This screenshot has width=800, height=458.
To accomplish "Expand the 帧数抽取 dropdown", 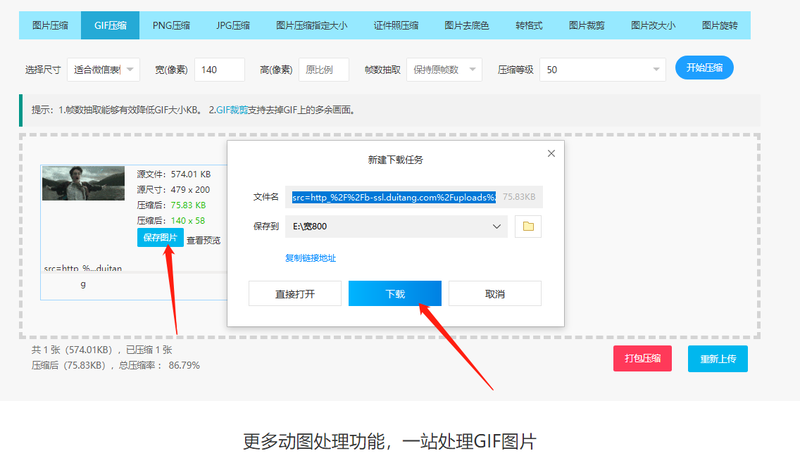I will pos(444,69).
